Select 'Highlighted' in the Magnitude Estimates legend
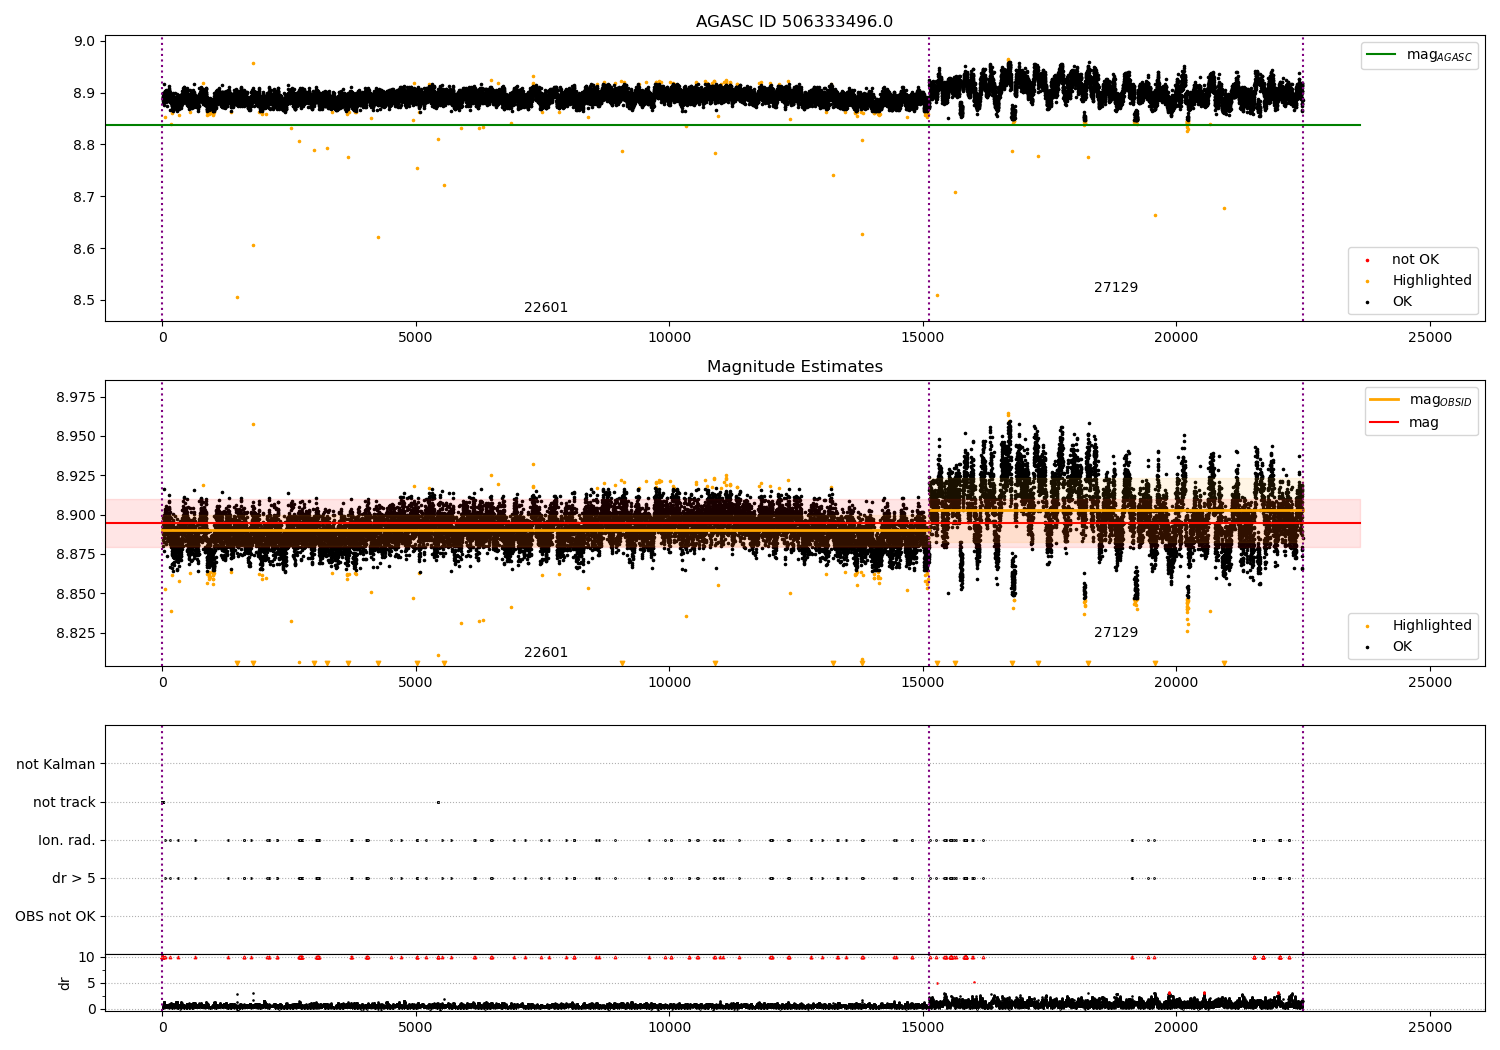 (1432, 626)
